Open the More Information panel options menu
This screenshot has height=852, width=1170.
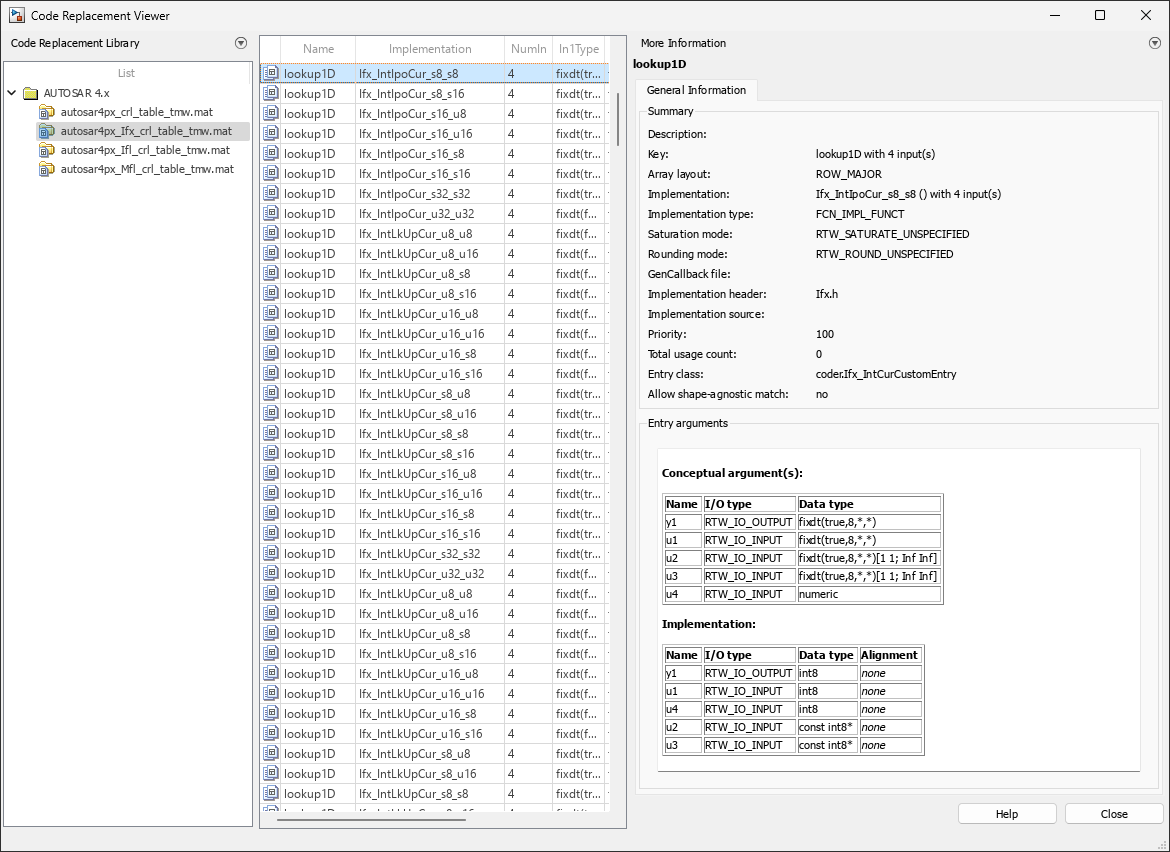[x=1155, y=43]
